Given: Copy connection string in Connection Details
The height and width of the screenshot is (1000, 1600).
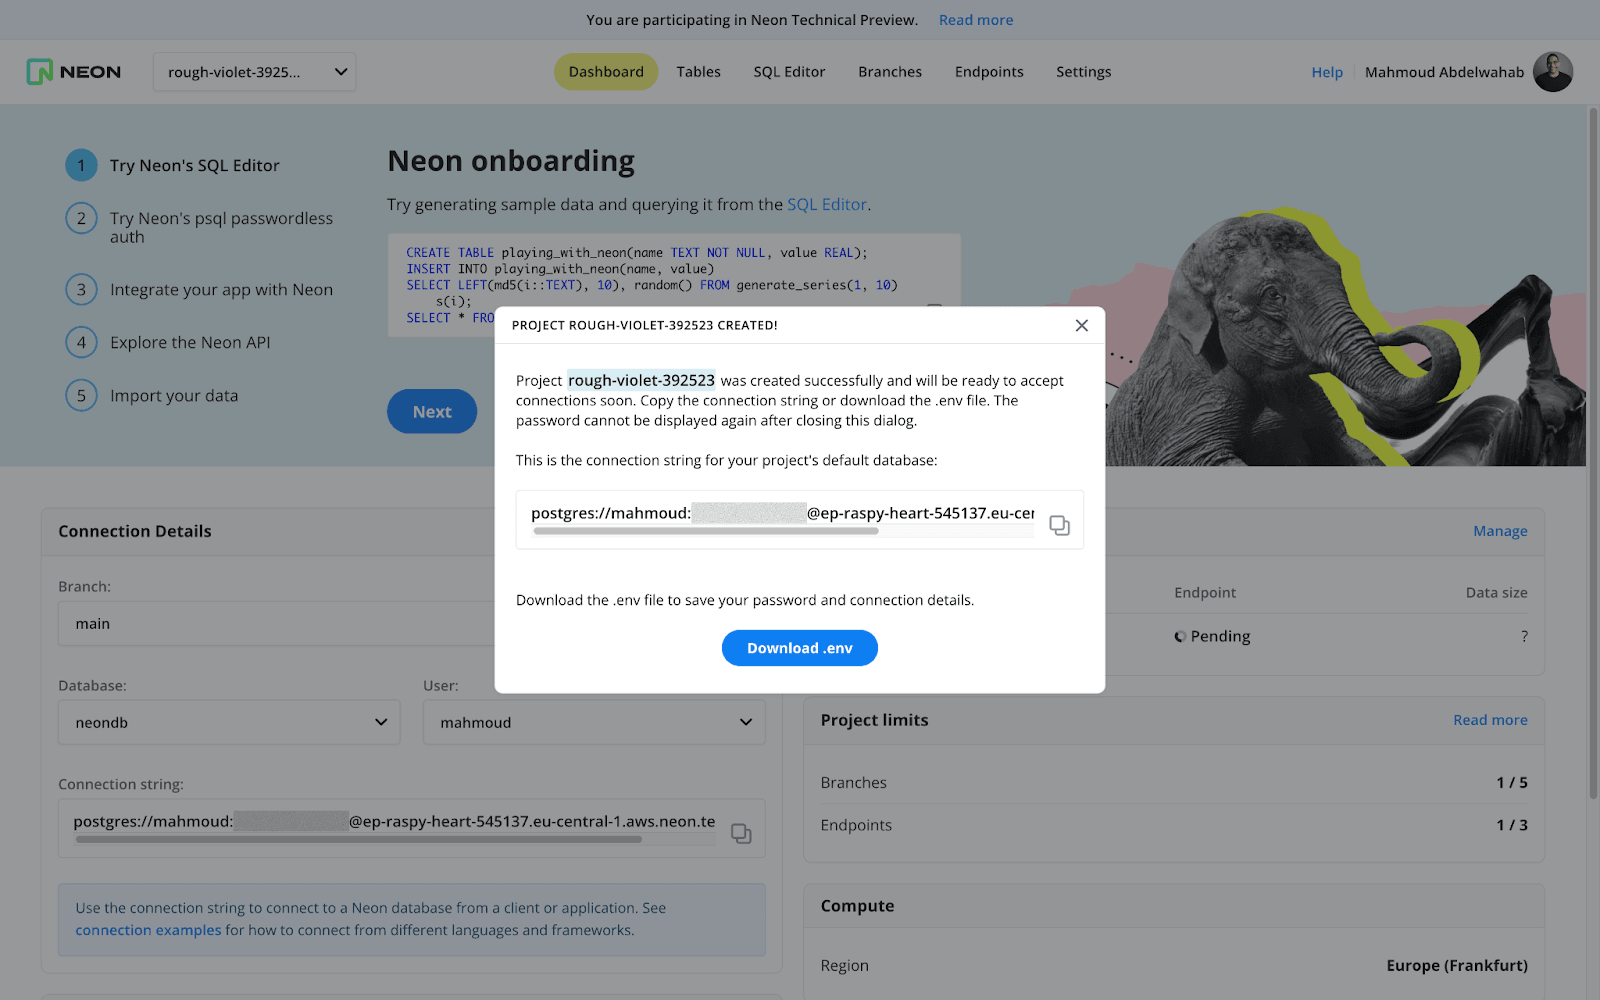Looking at the screenshot, I should click(741, 833).
